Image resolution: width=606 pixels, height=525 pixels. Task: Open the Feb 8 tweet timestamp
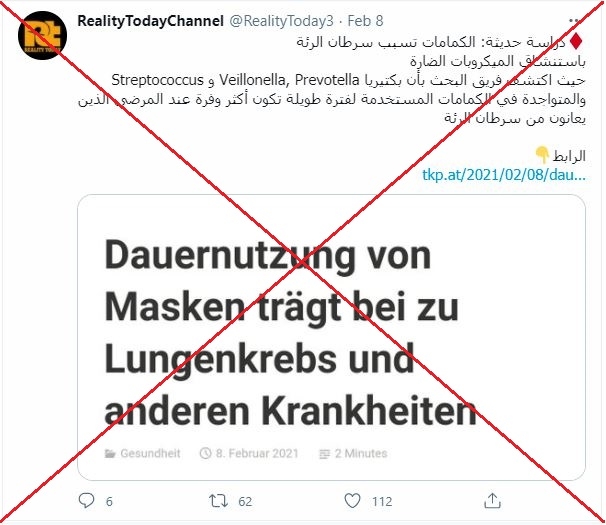pyautogui.click(x=365, y=21)
